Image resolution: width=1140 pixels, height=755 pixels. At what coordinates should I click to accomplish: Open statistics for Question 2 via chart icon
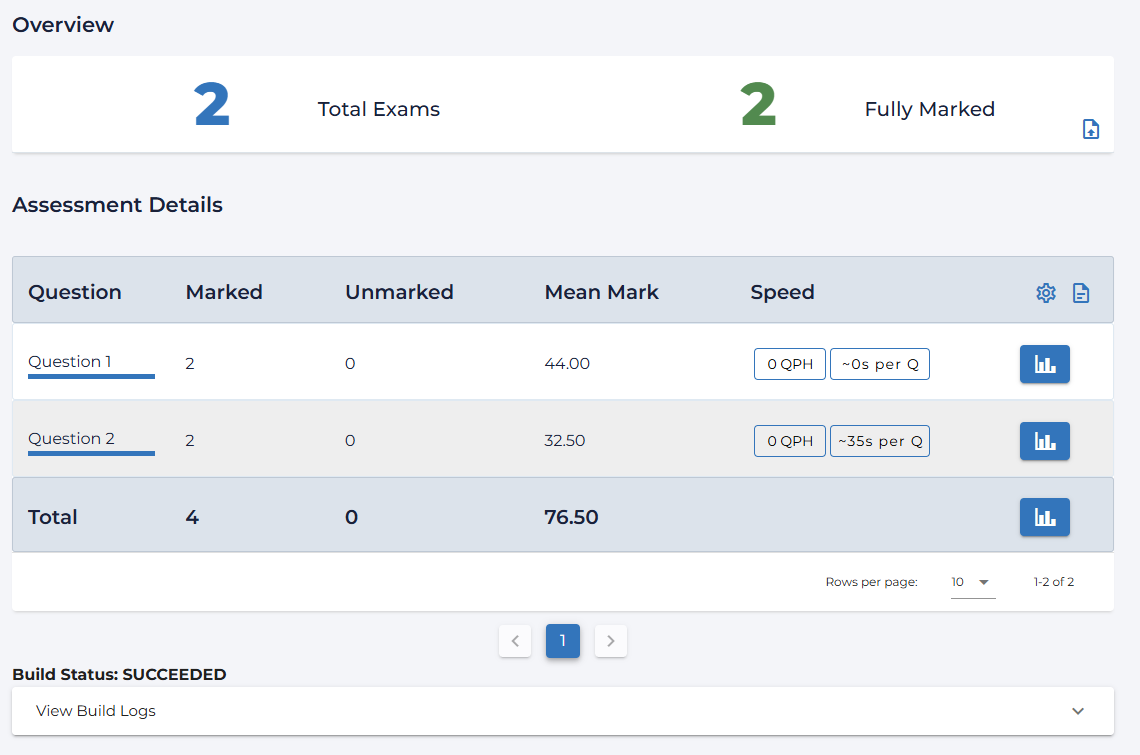1044,441
